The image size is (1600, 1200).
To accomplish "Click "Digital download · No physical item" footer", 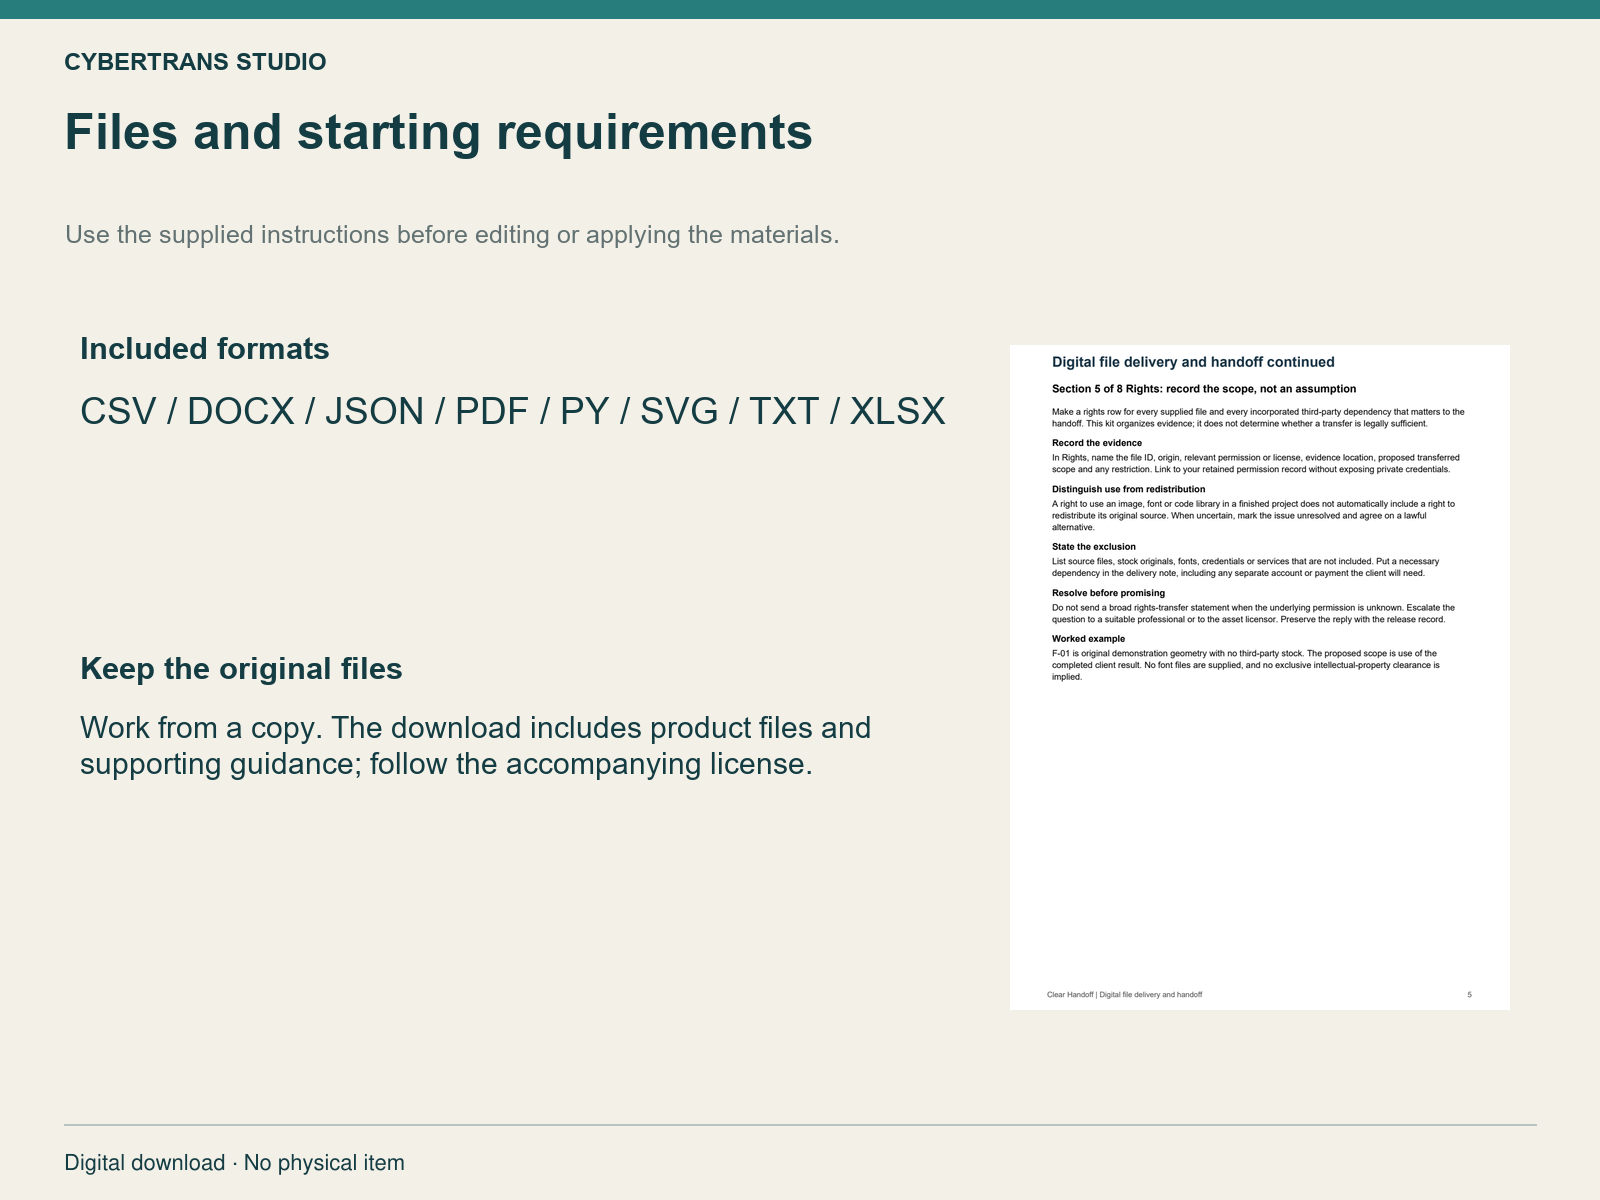I will coord(235,1163).
